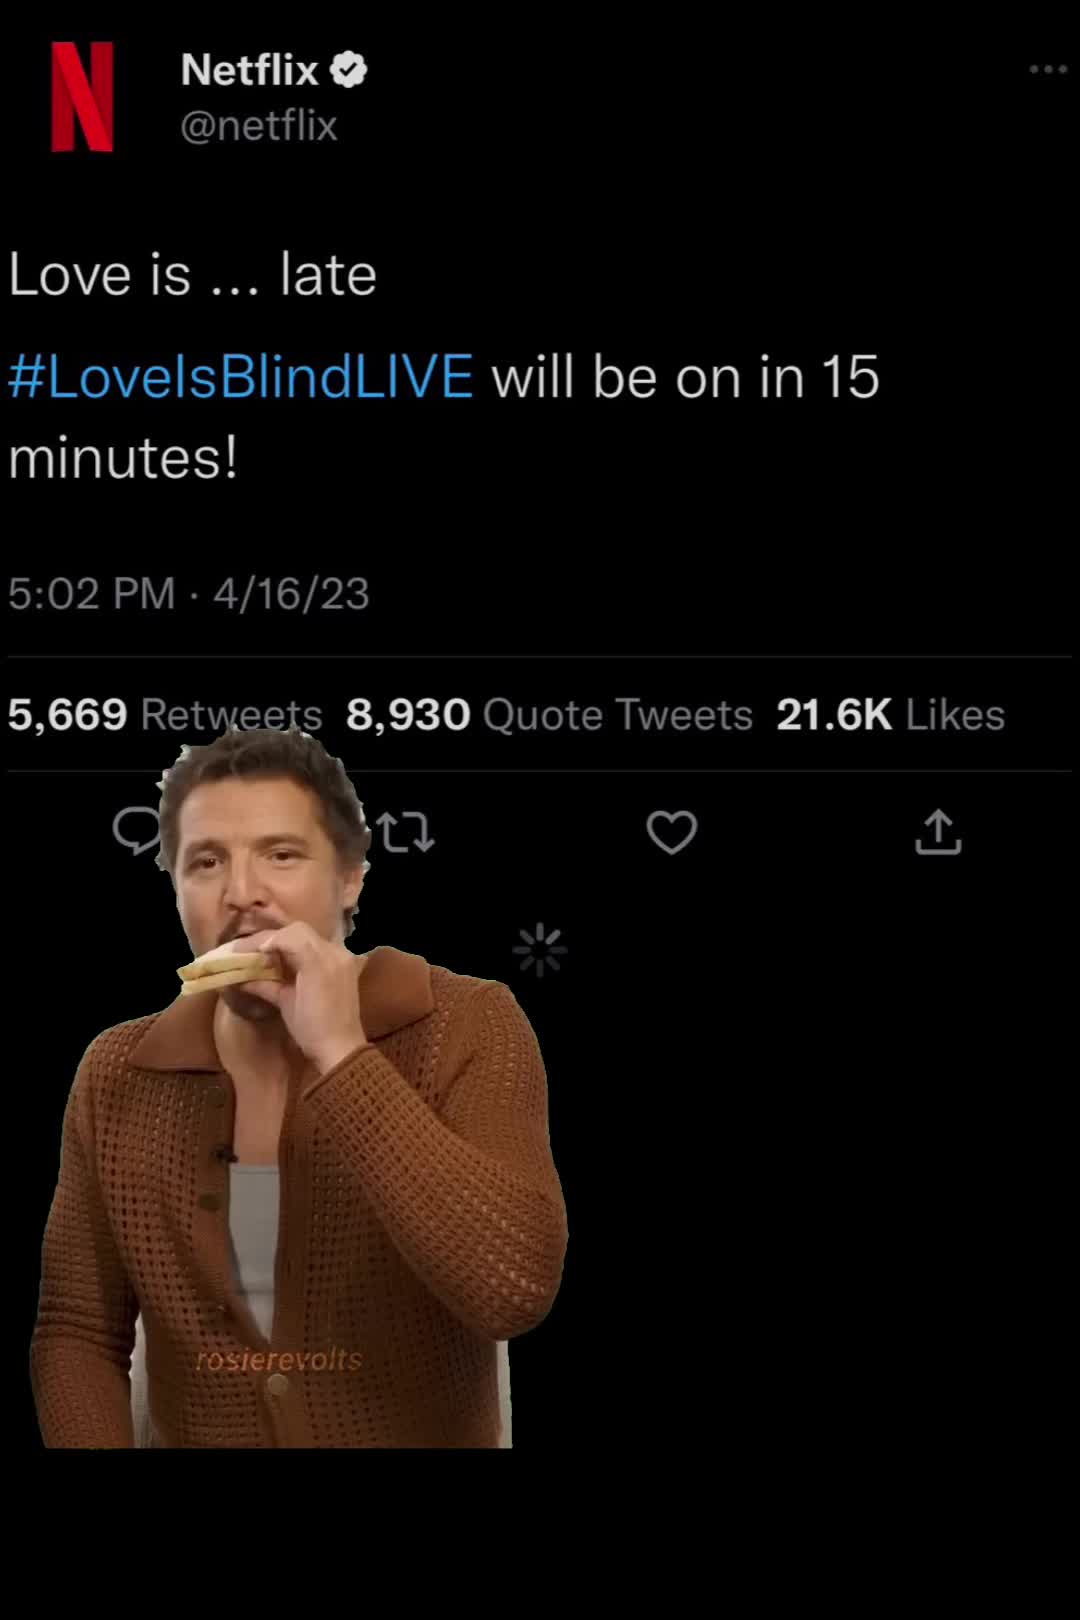Tap the @netflix handle

pyautogui.click(x=259, y=126)
